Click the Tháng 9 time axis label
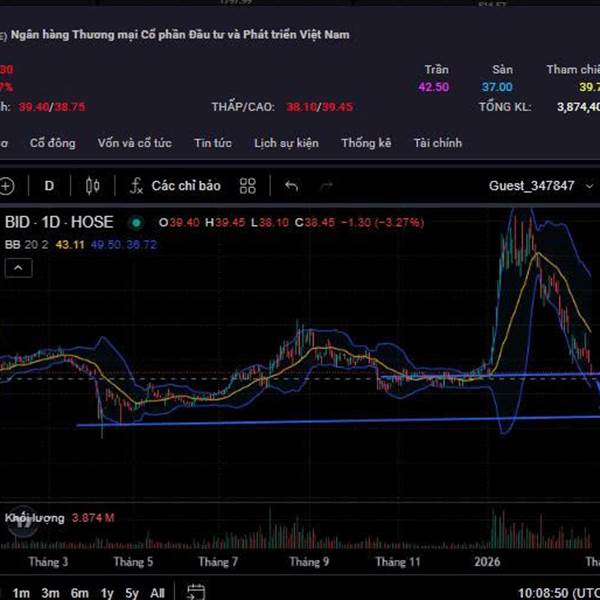This screenshot has width=600, height=600. (x=309, y=562)
